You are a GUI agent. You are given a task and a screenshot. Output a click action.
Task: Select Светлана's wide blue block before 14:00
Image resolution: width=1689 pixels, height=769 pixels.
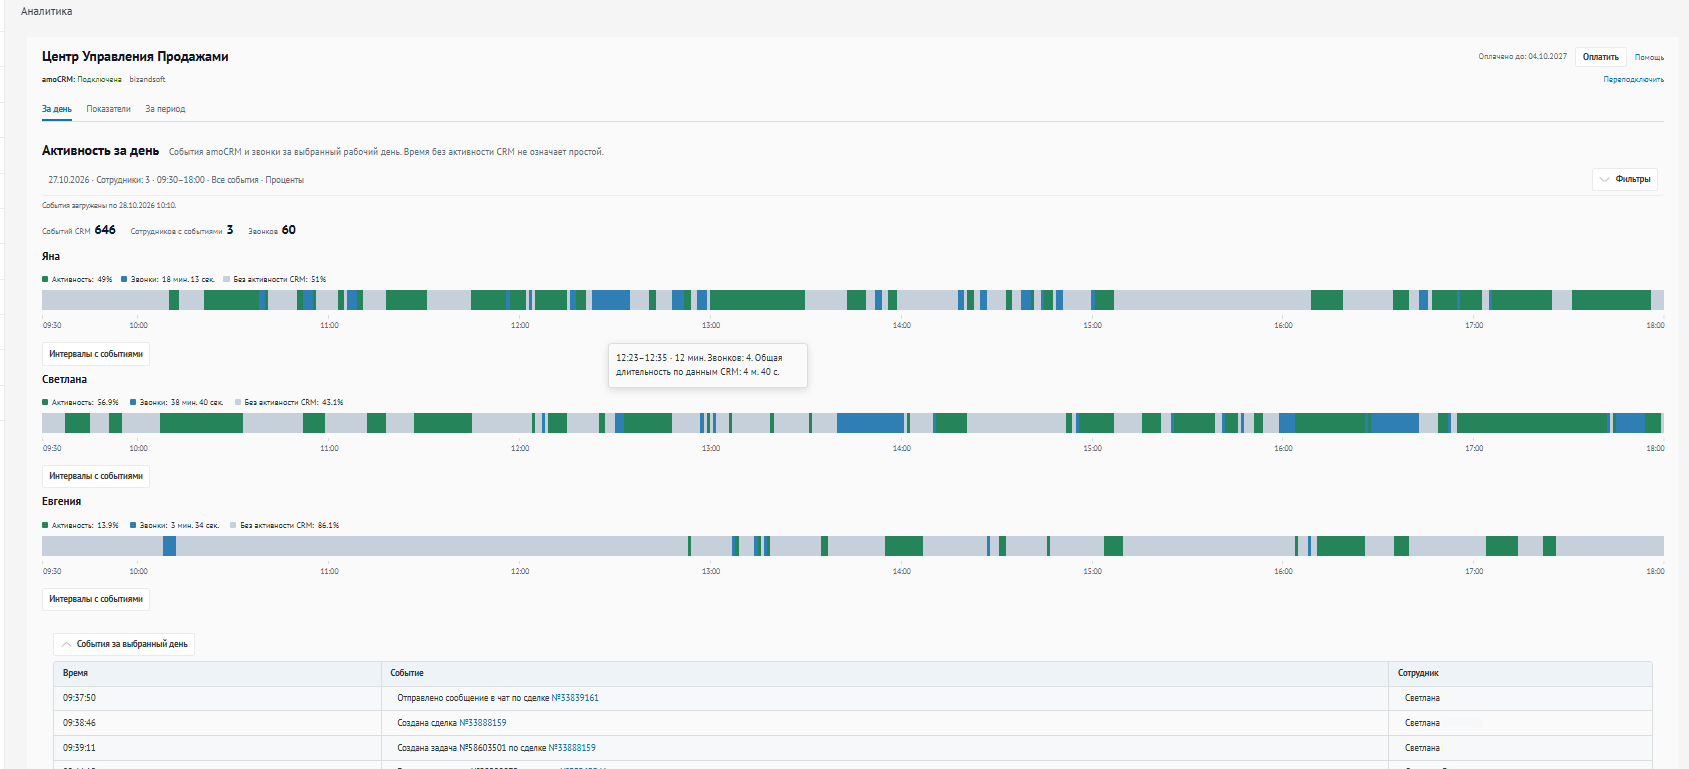pos(870,423)
